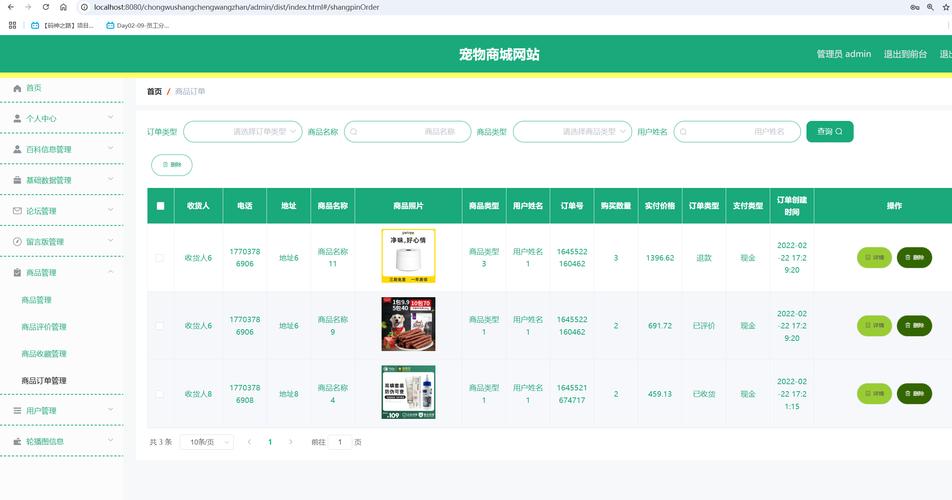The image size is (952, 500).
Task: Open the 订单类型 dropdown
Action: click(242, 131)
